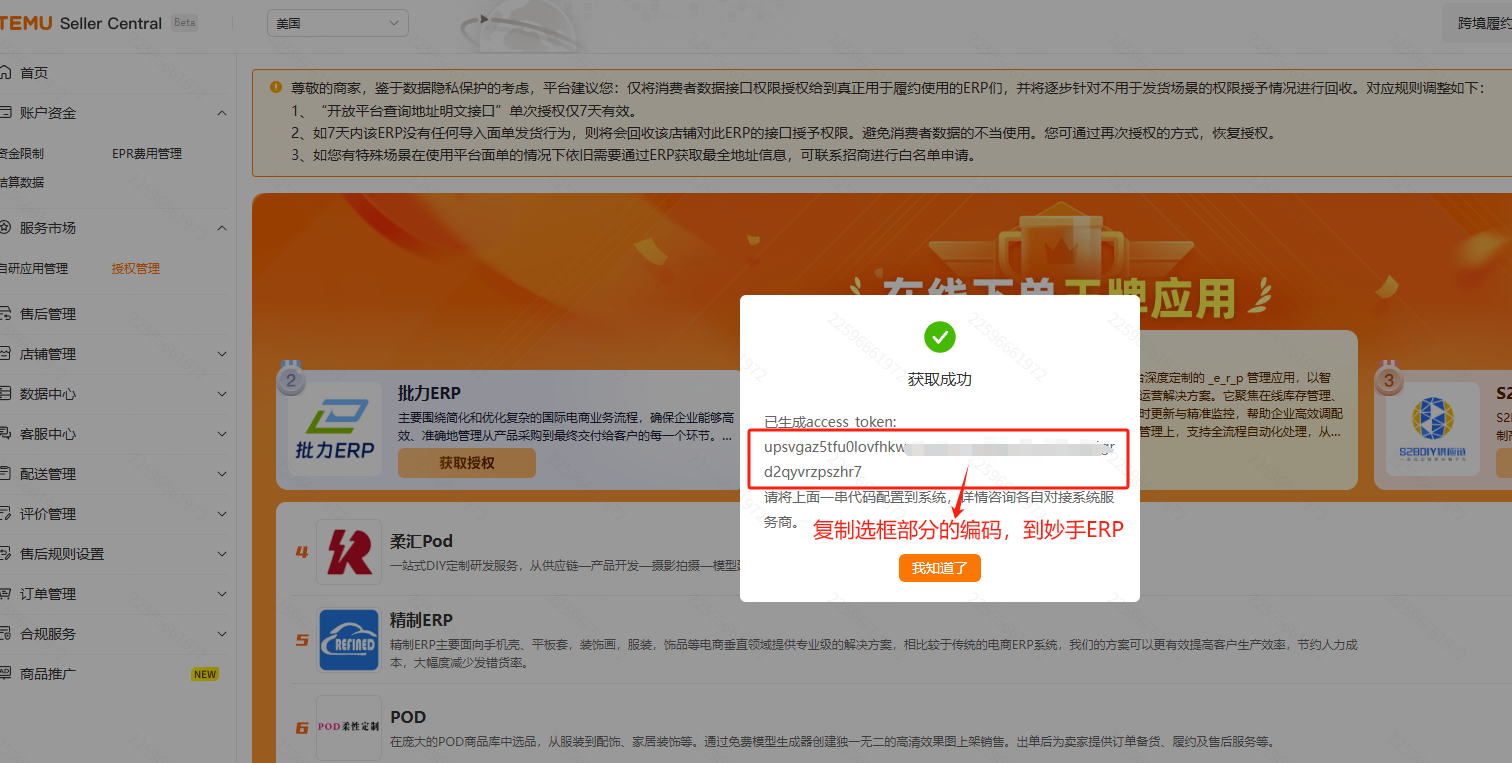Open 结算数据 submenu item
1512x763 pixels.
(21, 182)
